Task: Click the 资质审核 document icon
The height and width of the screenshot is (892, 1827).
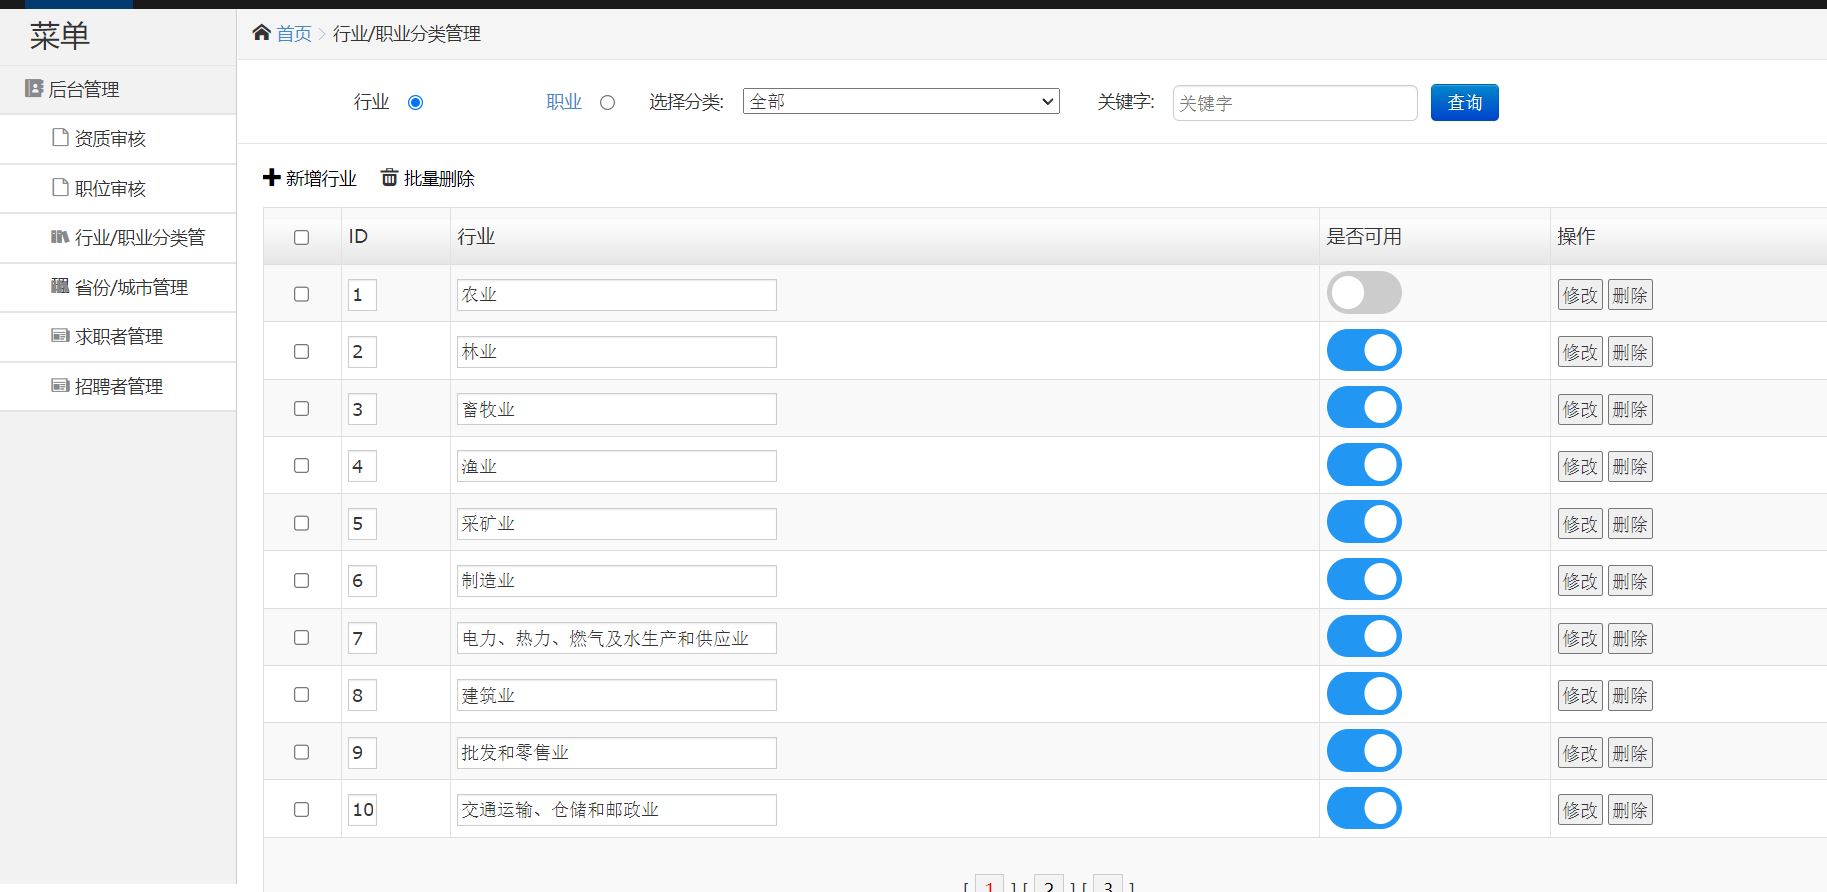Action: 60,138
